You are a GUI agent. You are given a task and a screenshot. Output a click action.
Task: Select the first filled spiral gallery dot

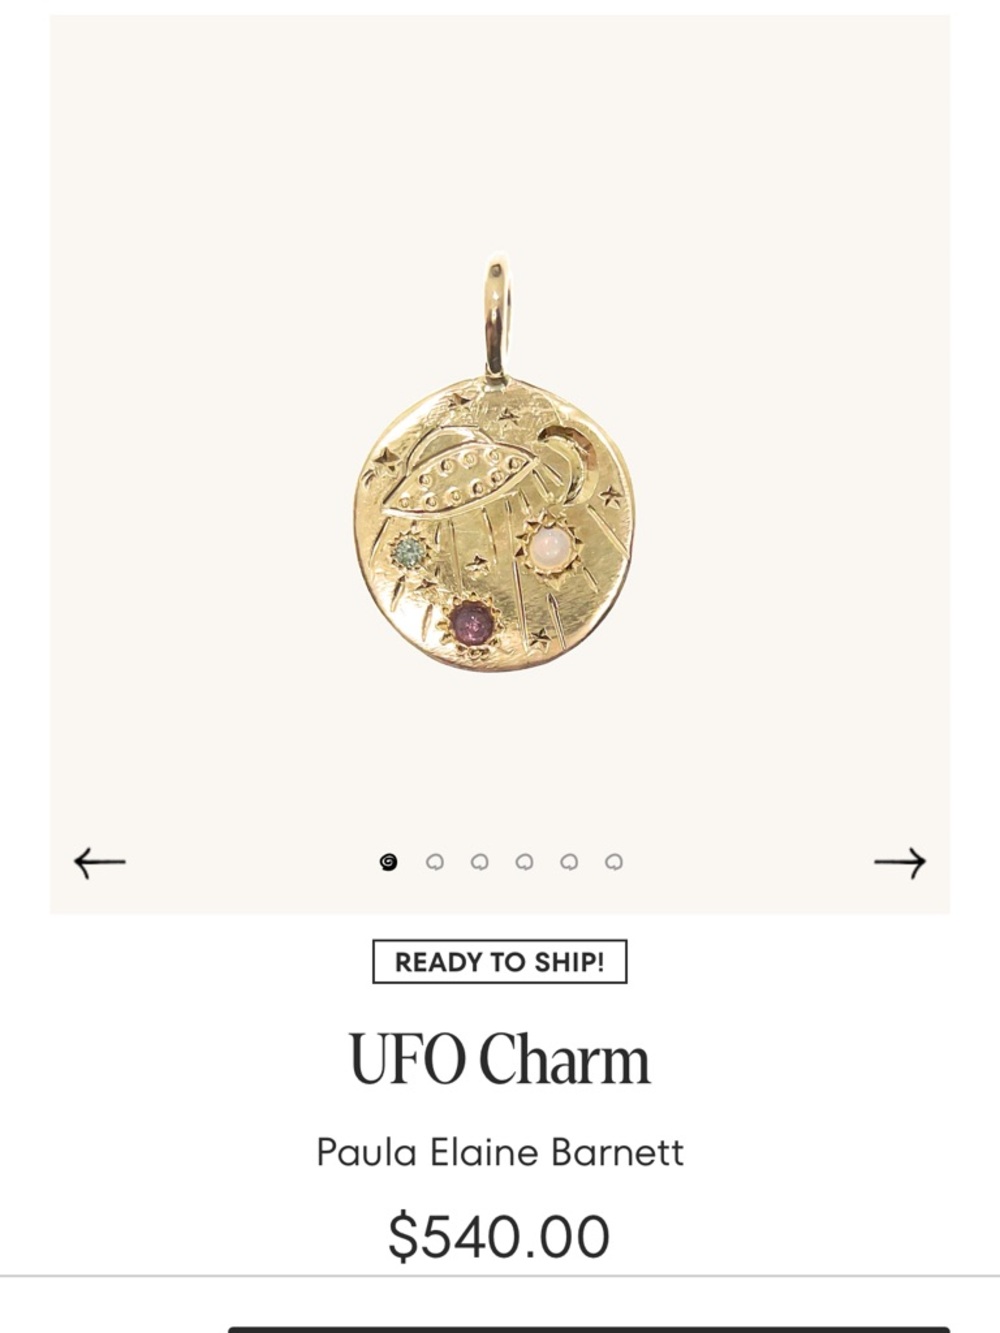(389, 862)
